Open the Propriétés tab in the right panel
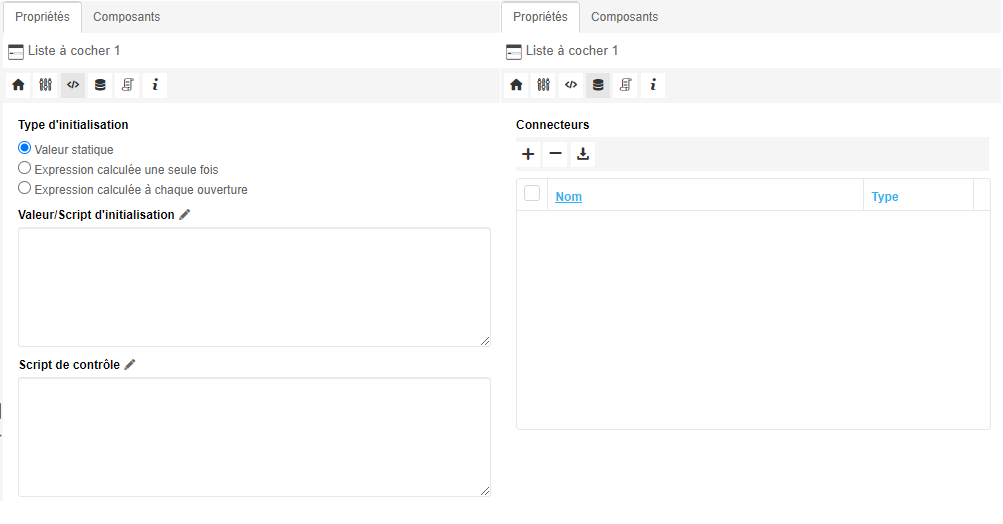1003x524 pixels. tap(540, 17)
